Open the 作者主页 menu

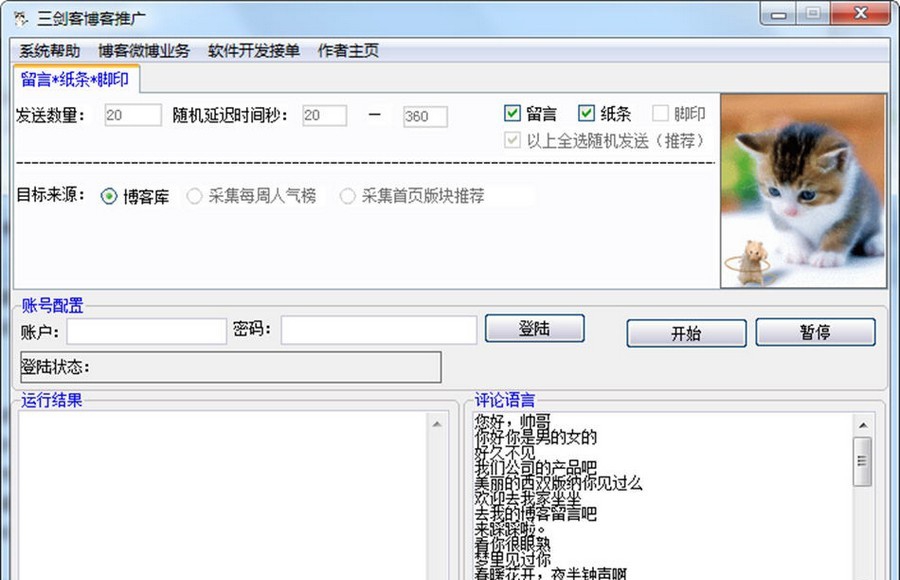pyautogui.click(x=348, y=51)
